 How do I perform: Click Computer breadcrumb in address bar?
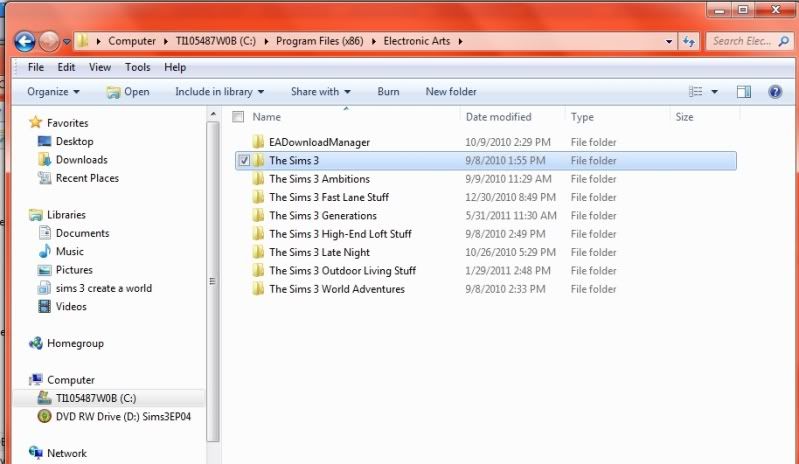coord(132,41)
